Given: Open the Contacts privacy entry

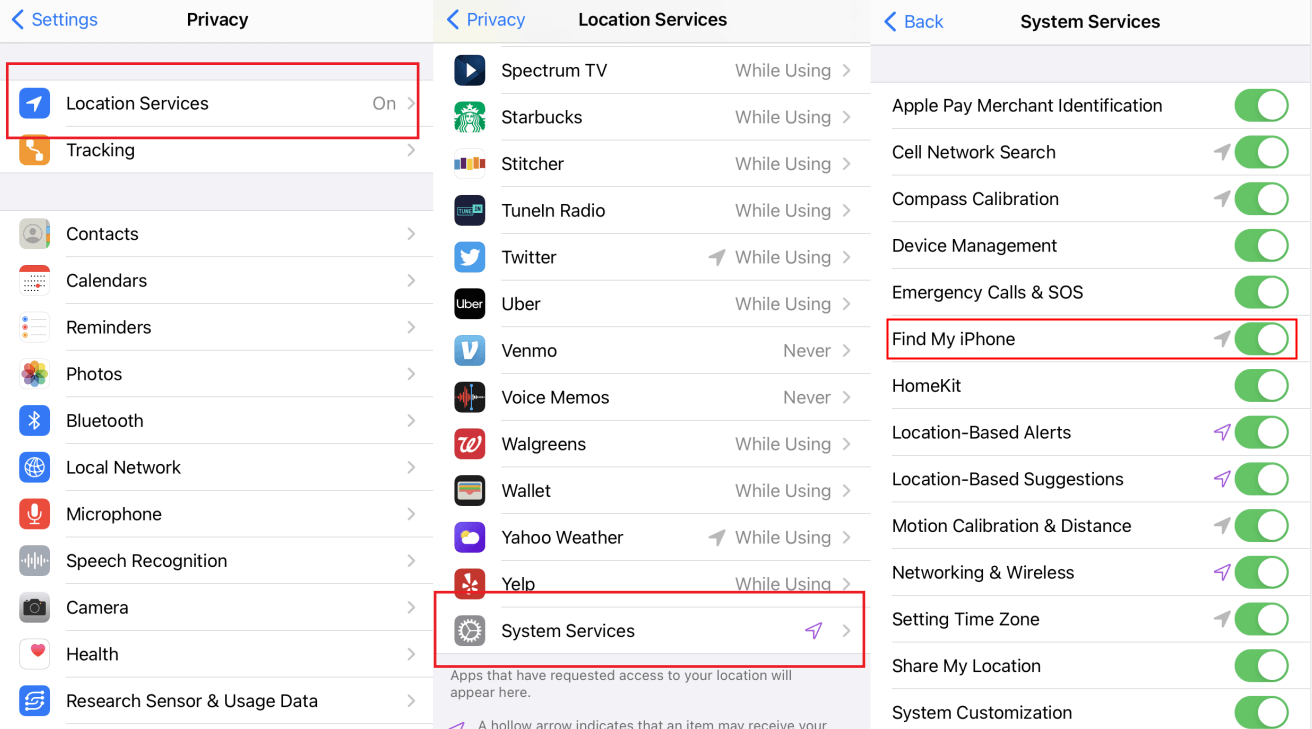Looking at the screenshot, I should tap(217, 234).
